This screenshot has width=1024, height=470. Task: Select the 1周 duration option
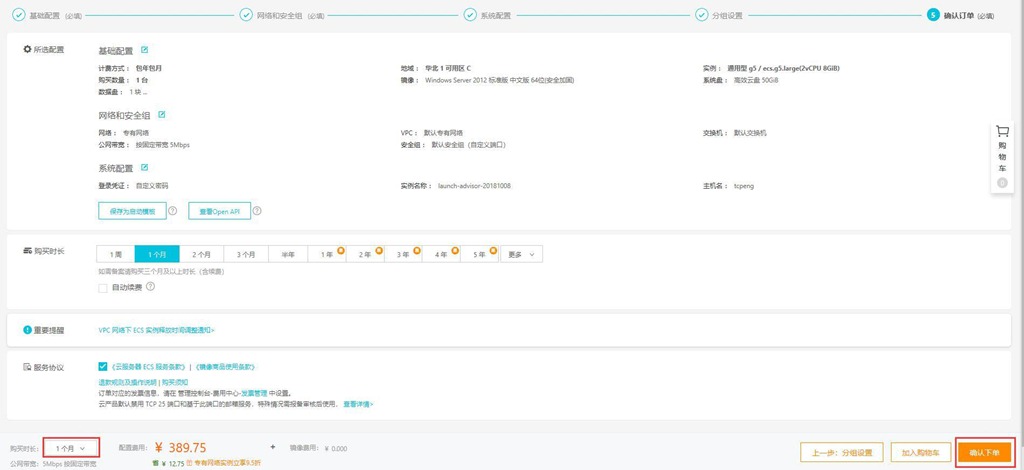[116, 254]
